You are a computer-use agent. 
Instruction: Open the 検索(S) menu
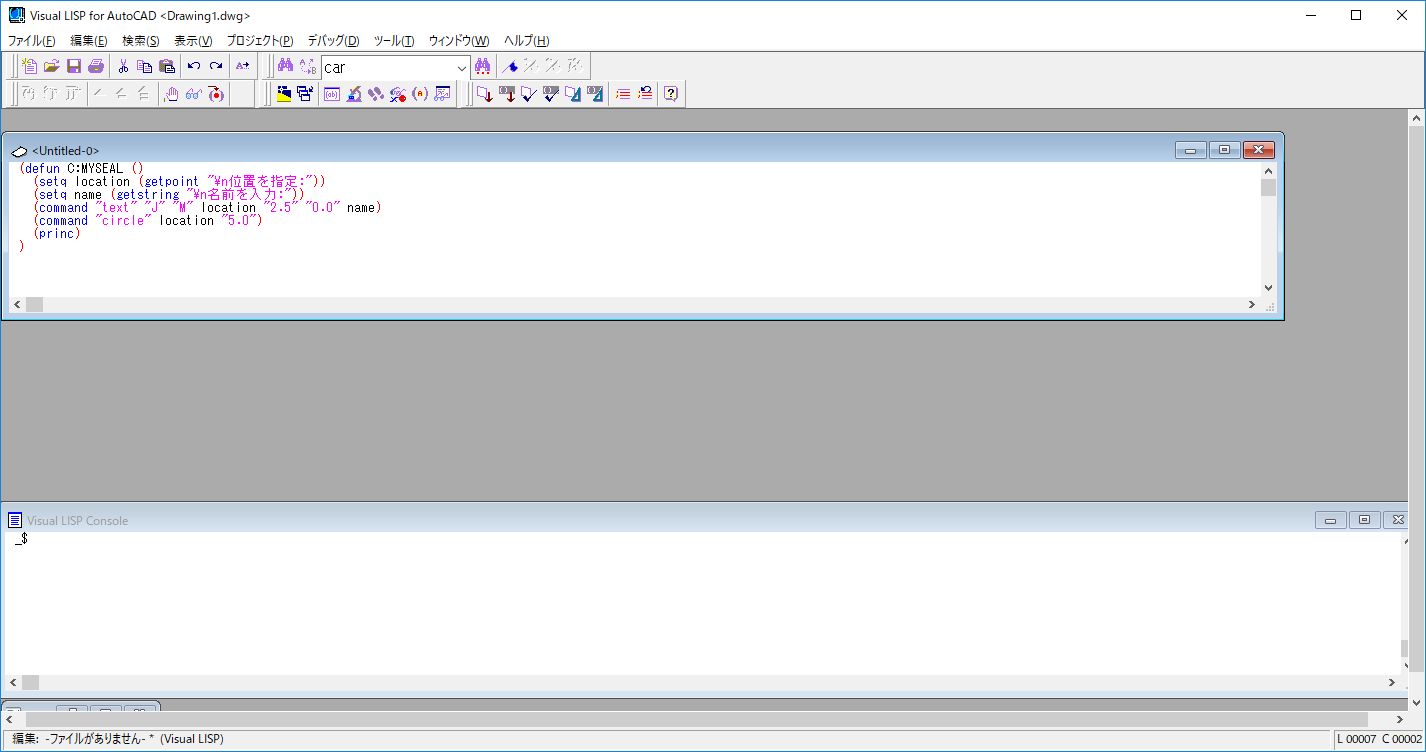141,41
